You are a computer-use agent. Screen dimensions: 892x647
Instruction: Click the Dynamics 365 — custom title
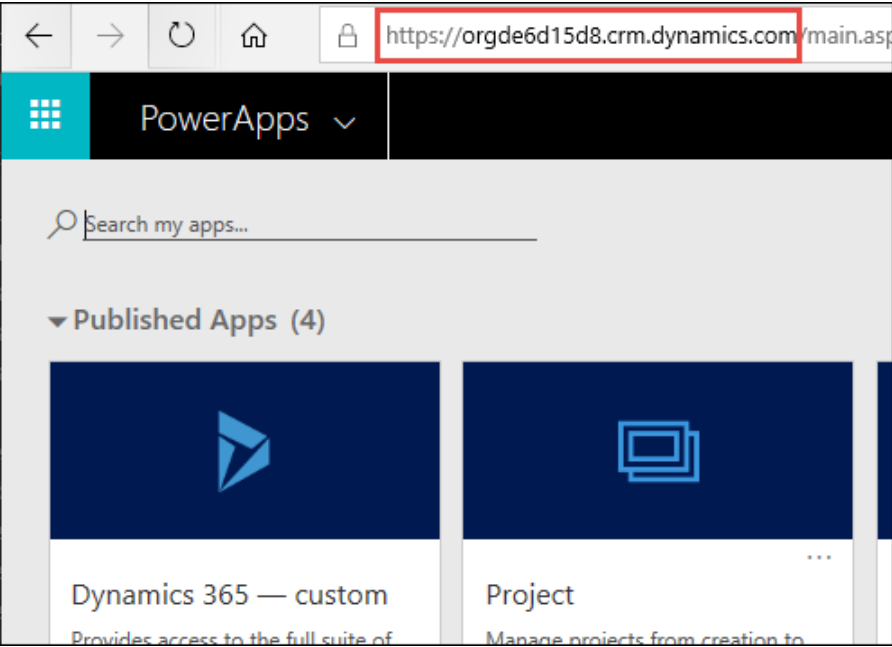230,595
